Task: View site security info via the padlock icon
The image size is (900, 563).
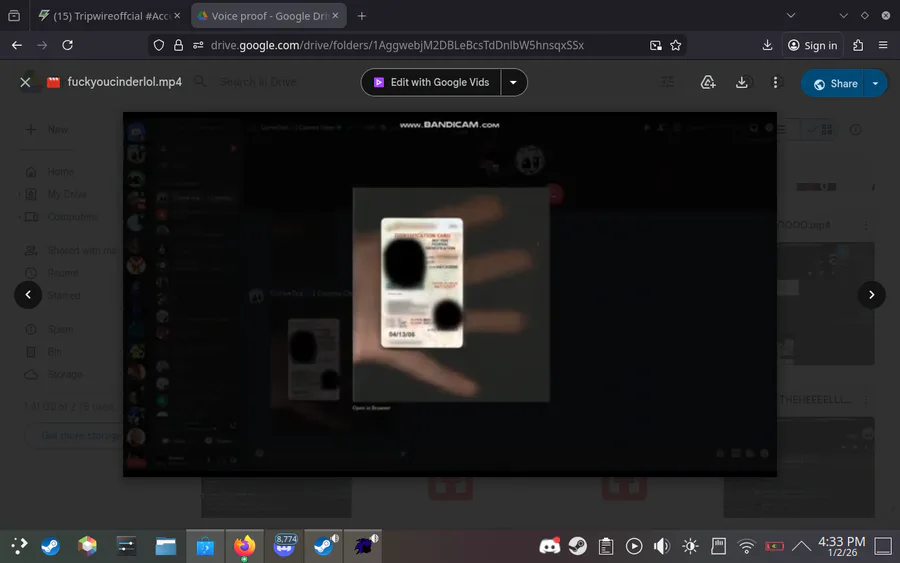Action: point(179,45)
